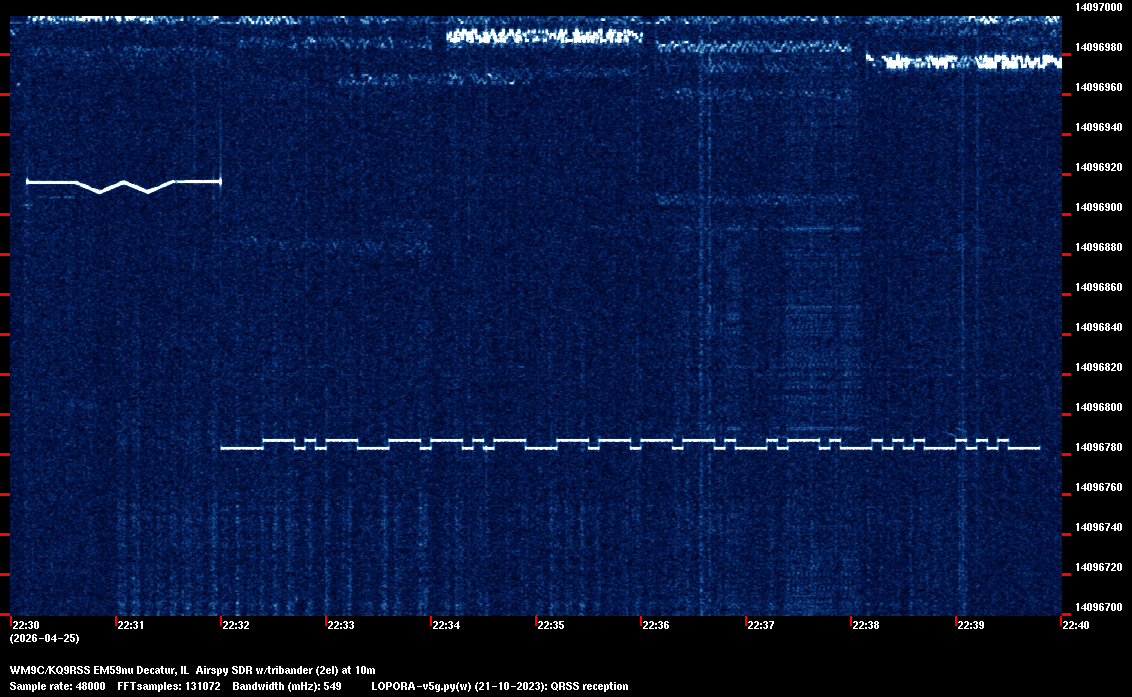Click the (2026-04-25) date label
Viewport: 1132px width, 697px height.
(x=44, y=638)
